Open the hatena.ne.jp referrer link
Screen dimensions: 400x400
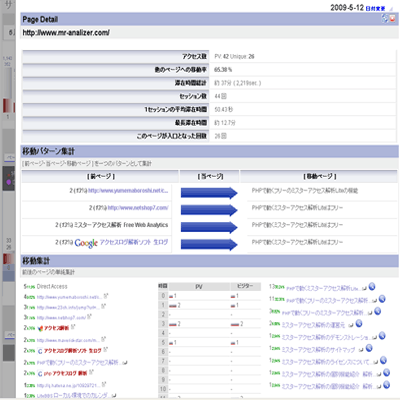(68, 385)
